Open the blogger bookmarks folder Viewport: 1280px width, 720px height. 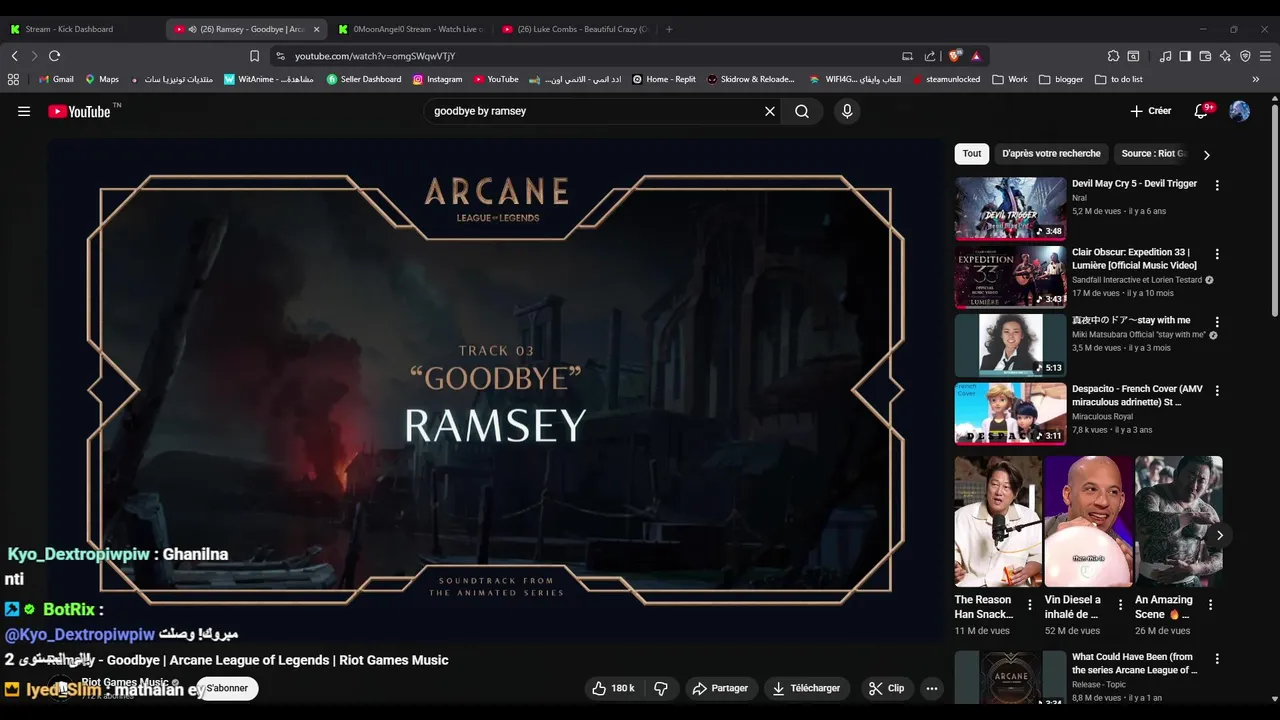[1061, 79]
